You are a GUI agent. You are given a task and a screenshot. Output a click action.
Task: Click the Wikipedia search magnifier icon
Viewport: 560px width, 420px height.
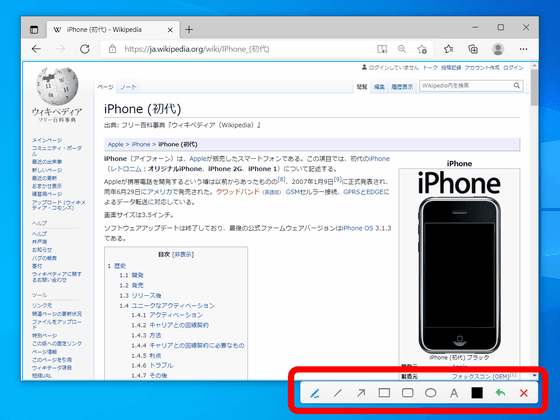pyautogui.click(x=517, y=85)
